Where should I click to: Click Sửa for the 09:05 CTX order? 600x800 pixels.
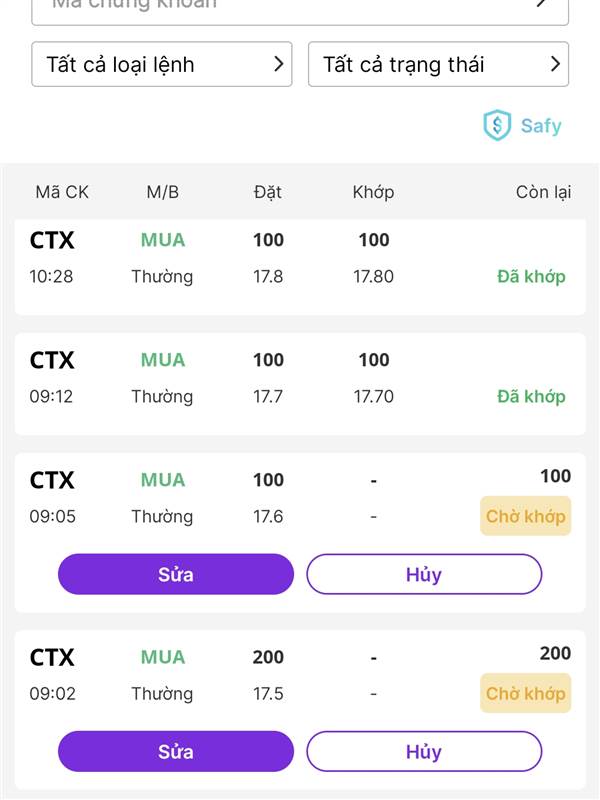[x=176, y=574]
